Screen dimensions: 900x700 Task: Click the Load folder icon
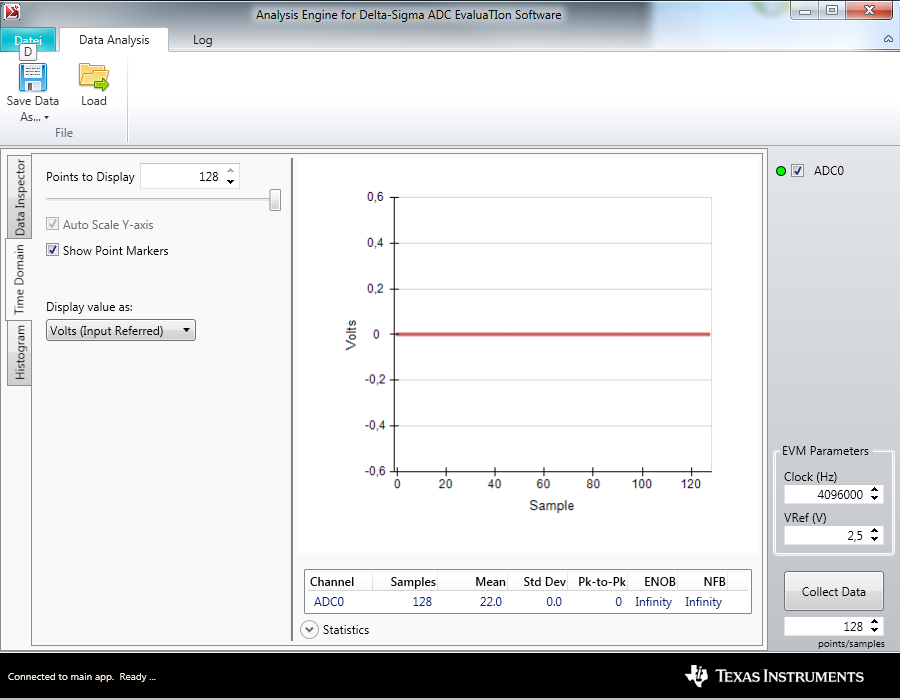point(94,77)
